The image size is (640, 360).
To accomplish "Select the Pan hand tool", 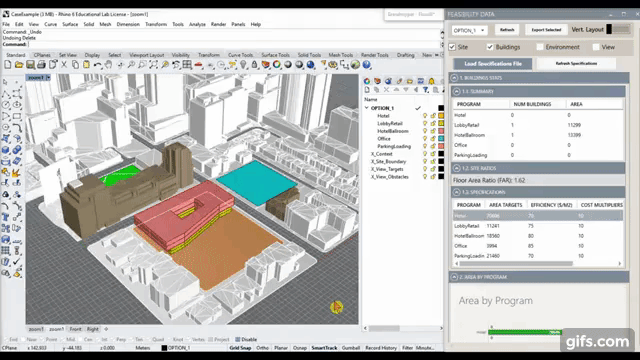I will point(109,64).
